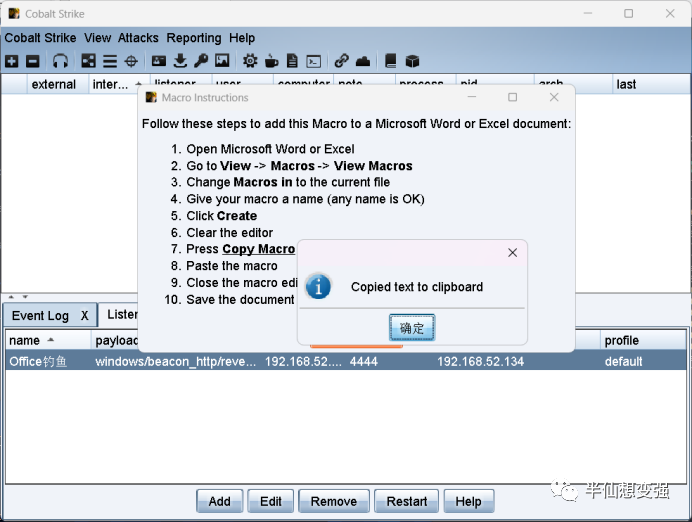Open the View menu
The width and height of the screenshot is (692, 522).
(x=98, y=38)
